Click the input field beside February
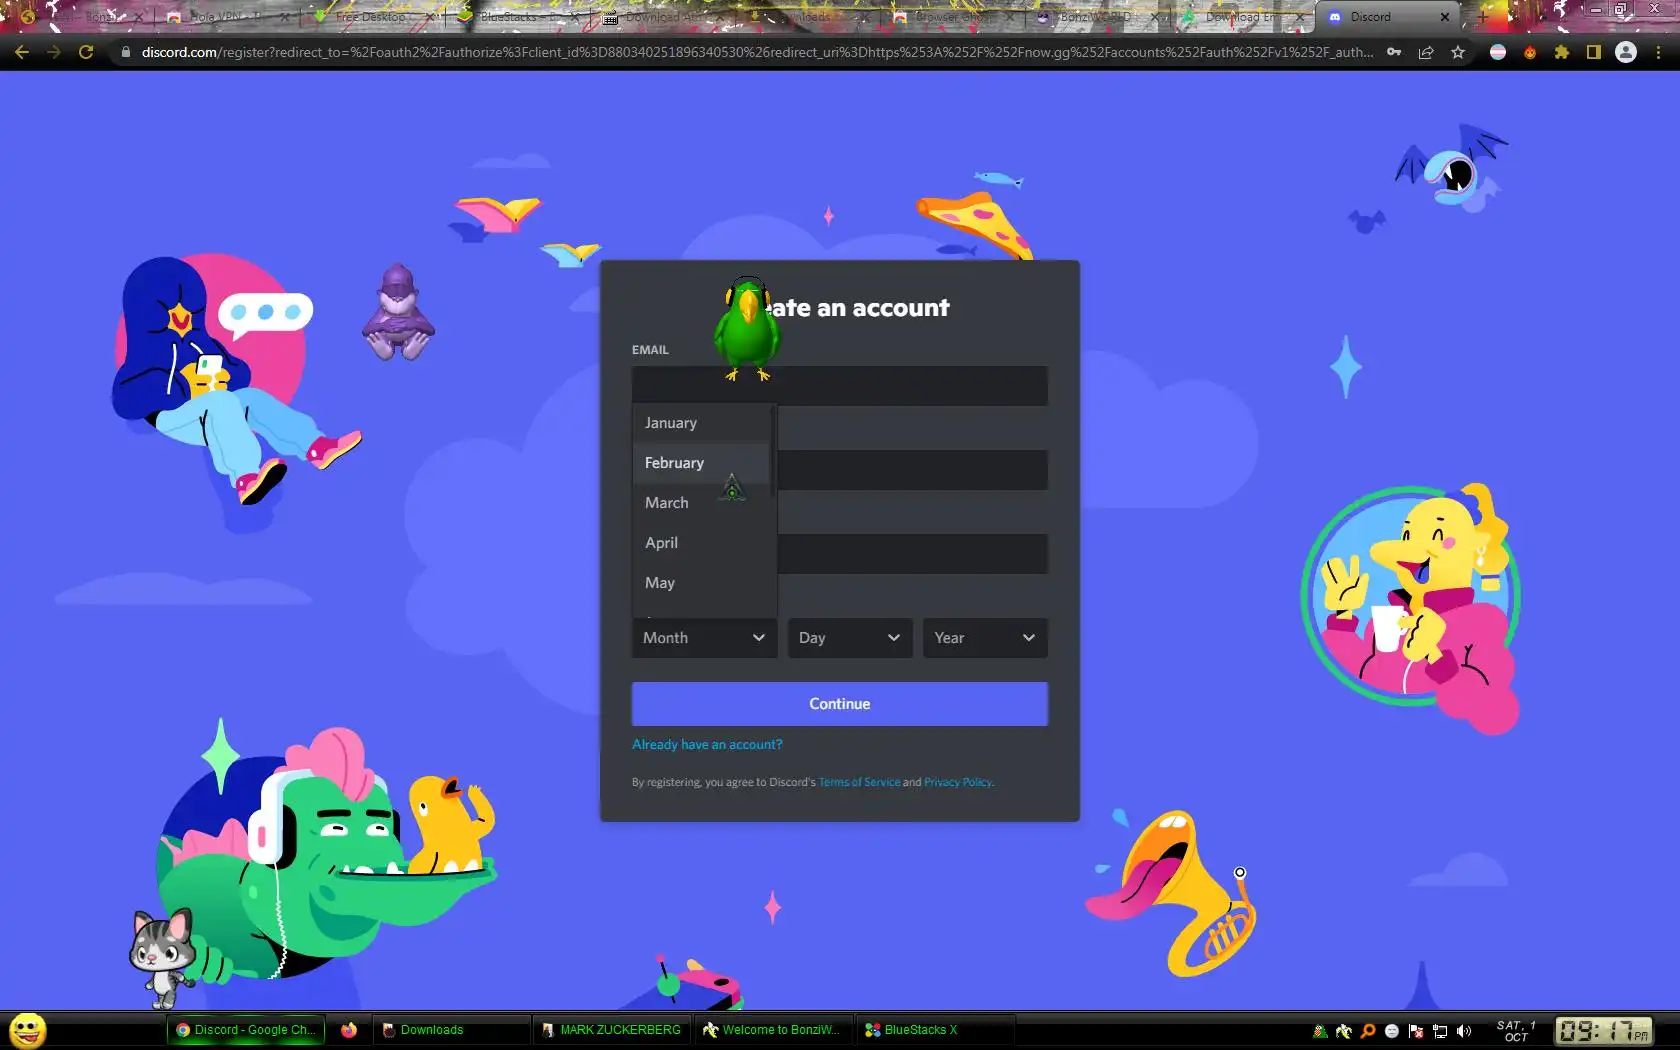 913,470
